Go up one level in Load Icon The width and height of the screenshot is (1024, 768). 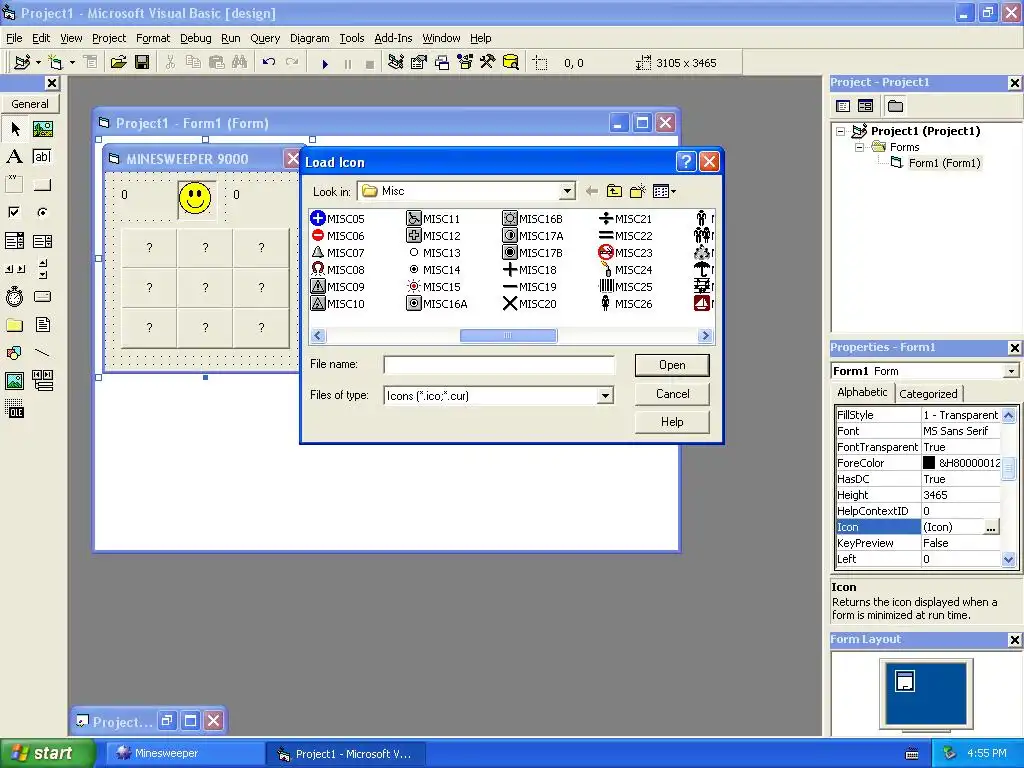614,191
